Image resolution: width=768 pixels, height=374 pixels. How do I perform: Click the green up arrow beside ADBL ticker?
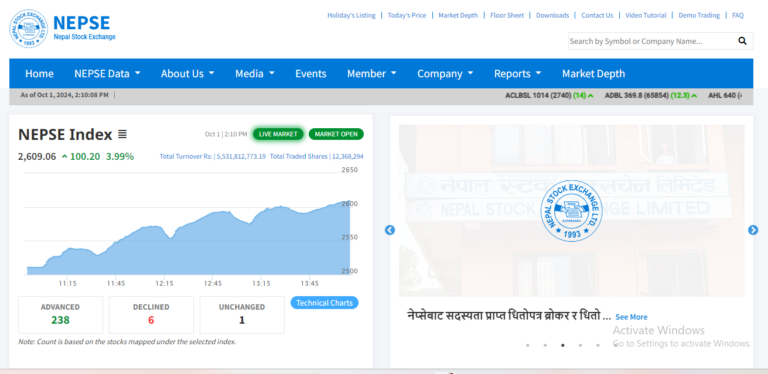(x=695, y=96)
